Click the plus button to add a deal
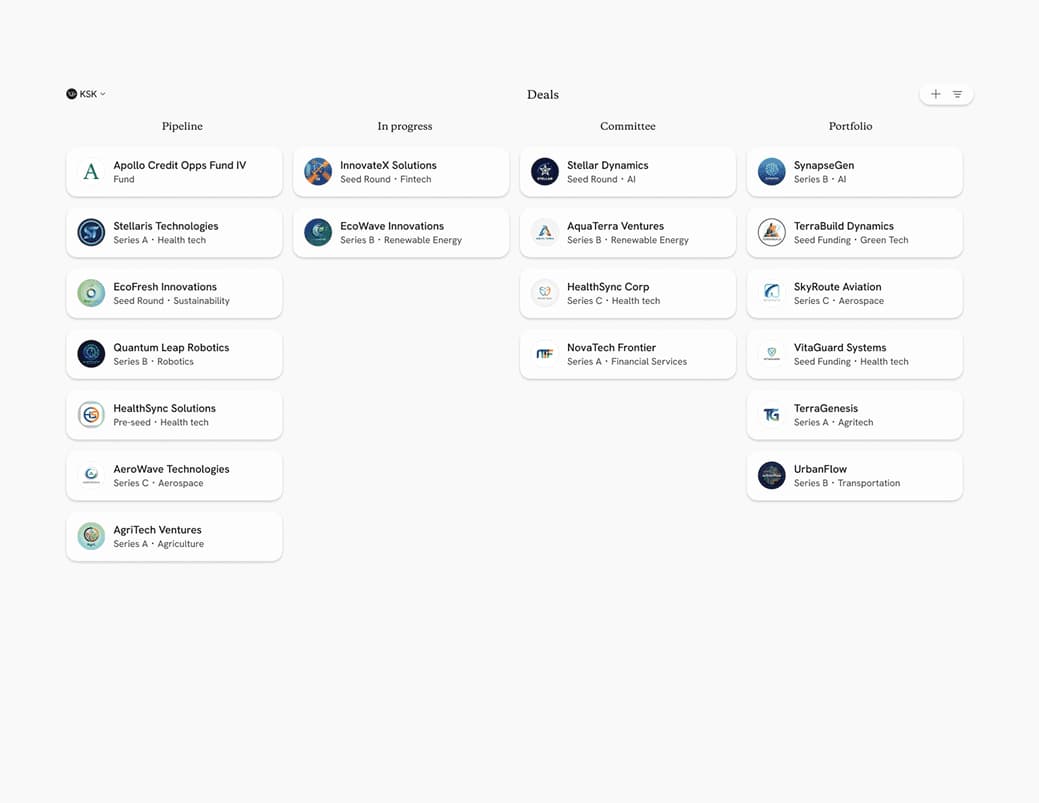The width and height of the screenshot is (1039, 803). 934,93
